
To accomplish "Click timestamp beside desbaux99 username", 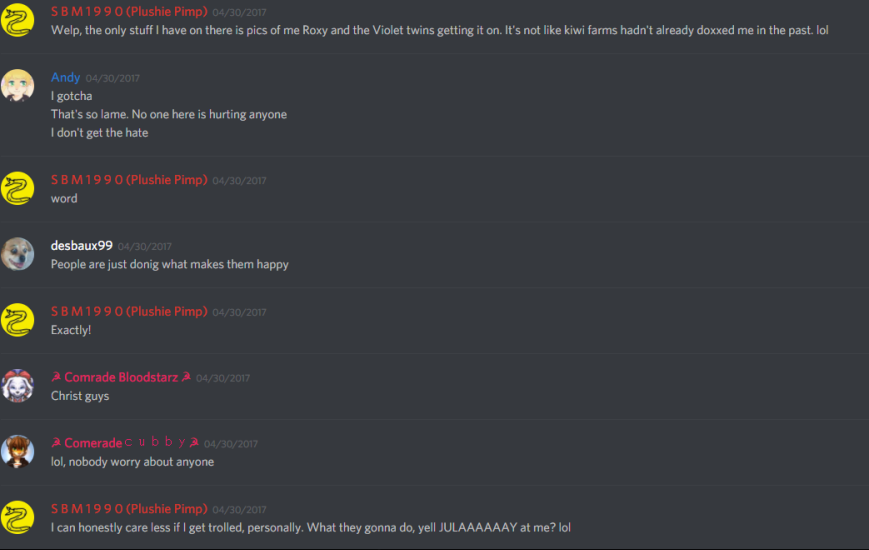I will [145, 246].
